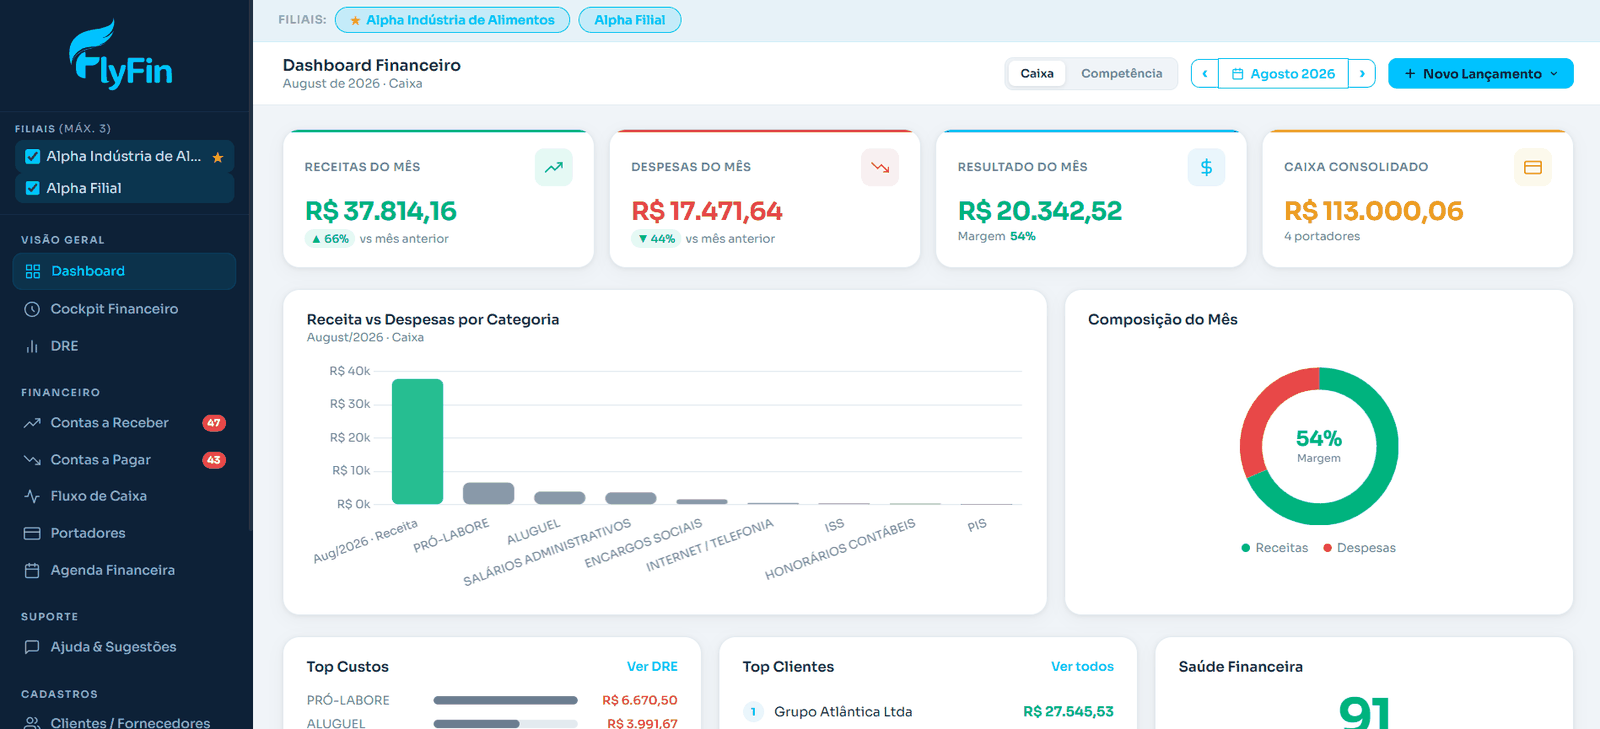Select Alpha Indústria de Alimentos filial chip
This screenshot has width=1600, height=729.
click(452, 20)
